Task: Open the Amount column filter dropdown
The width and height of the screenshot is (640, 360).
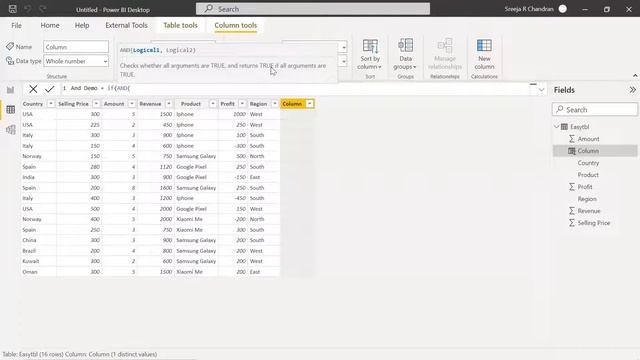Action: tap(131, 104)
